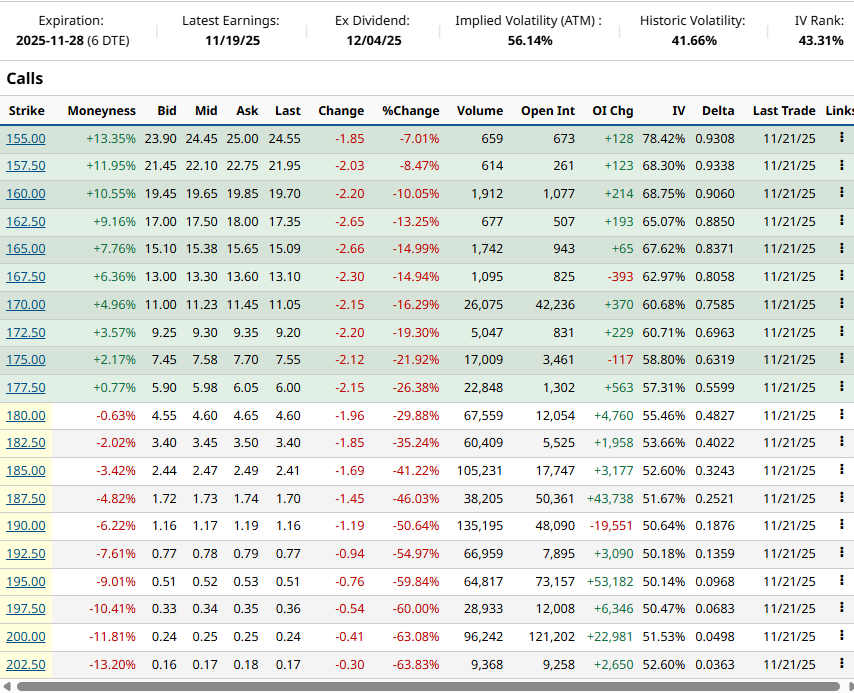
Task: Open the 162.50 strike link
Action: (26, 222)
